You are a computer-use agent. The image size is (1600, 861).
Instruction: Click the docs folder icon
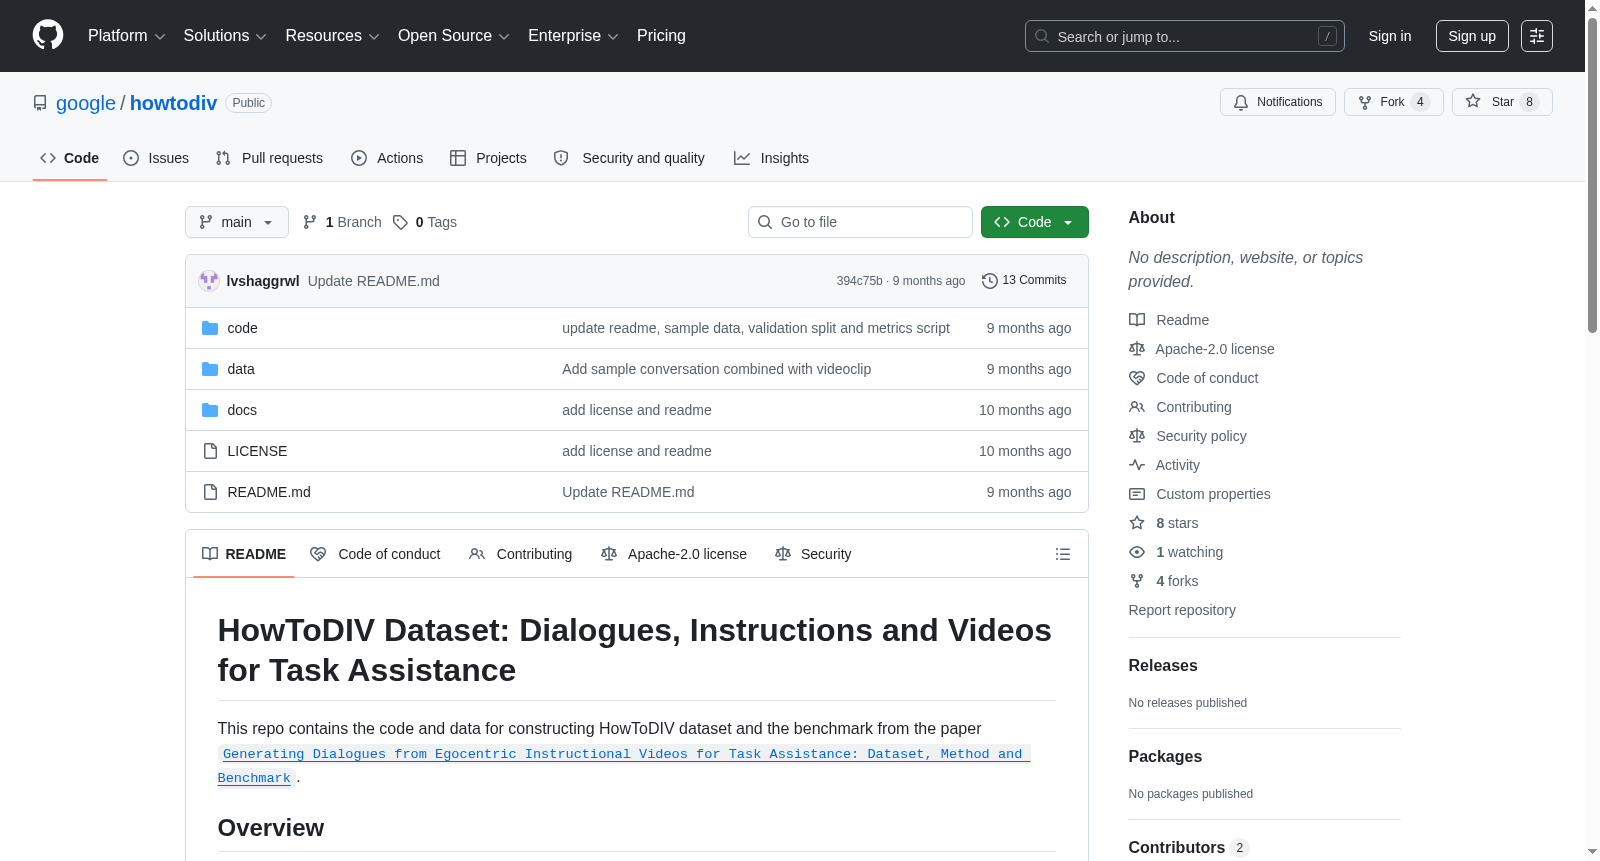click(x=210, y=410)
